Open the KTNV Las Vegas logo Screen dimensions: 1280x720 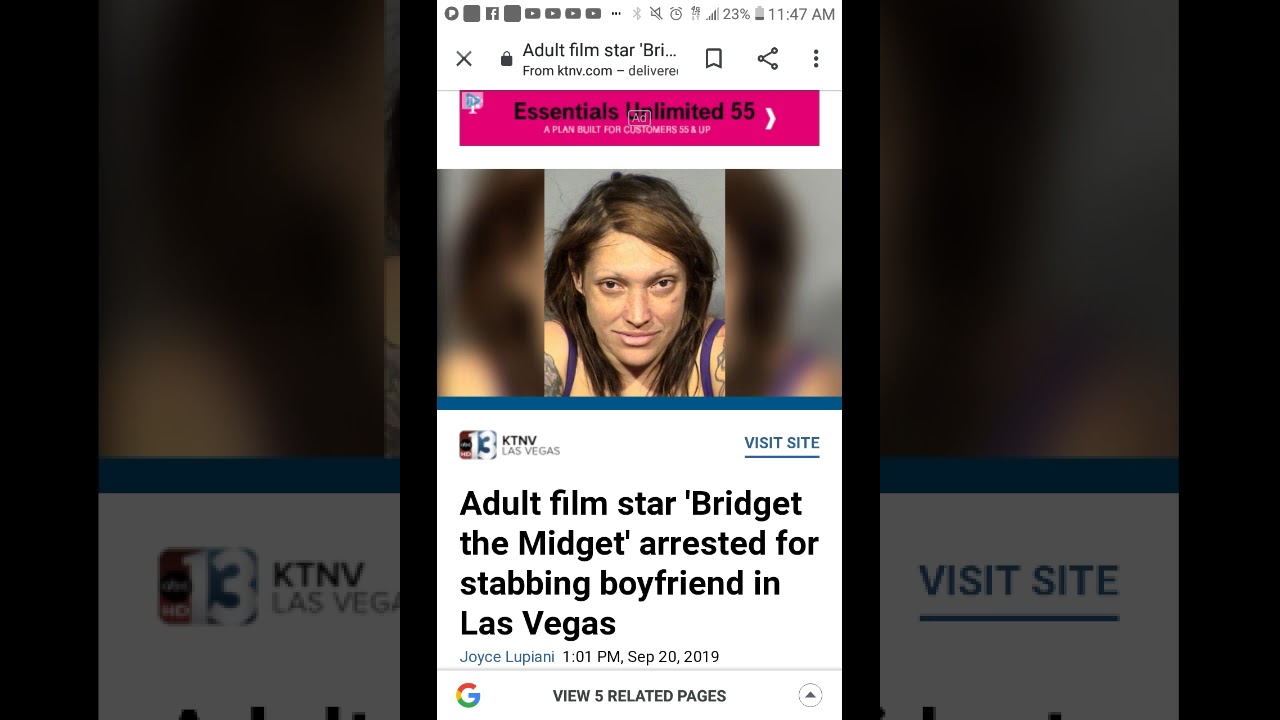pos(510,445)
